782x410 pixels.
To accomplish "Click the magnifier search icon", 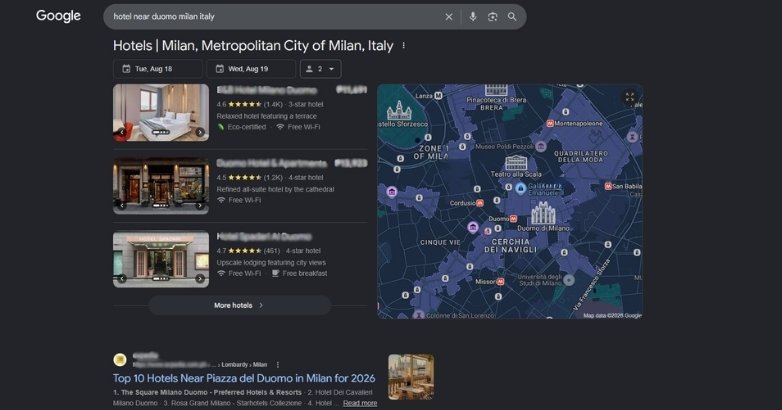I will 512,16.
